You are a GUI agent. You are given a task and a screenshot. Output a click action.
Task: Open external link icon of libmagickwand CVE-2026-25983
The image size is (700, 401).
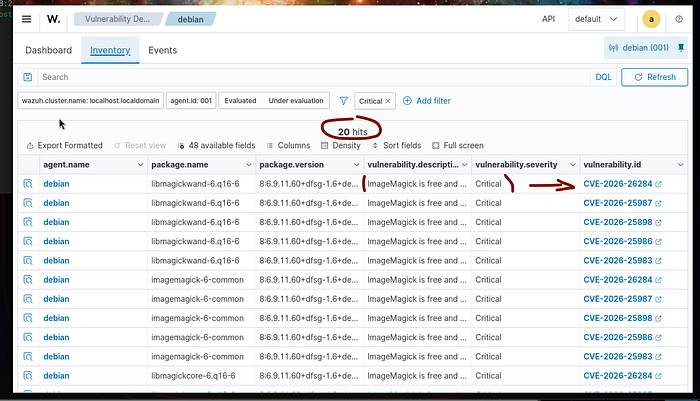coord(658,261)
